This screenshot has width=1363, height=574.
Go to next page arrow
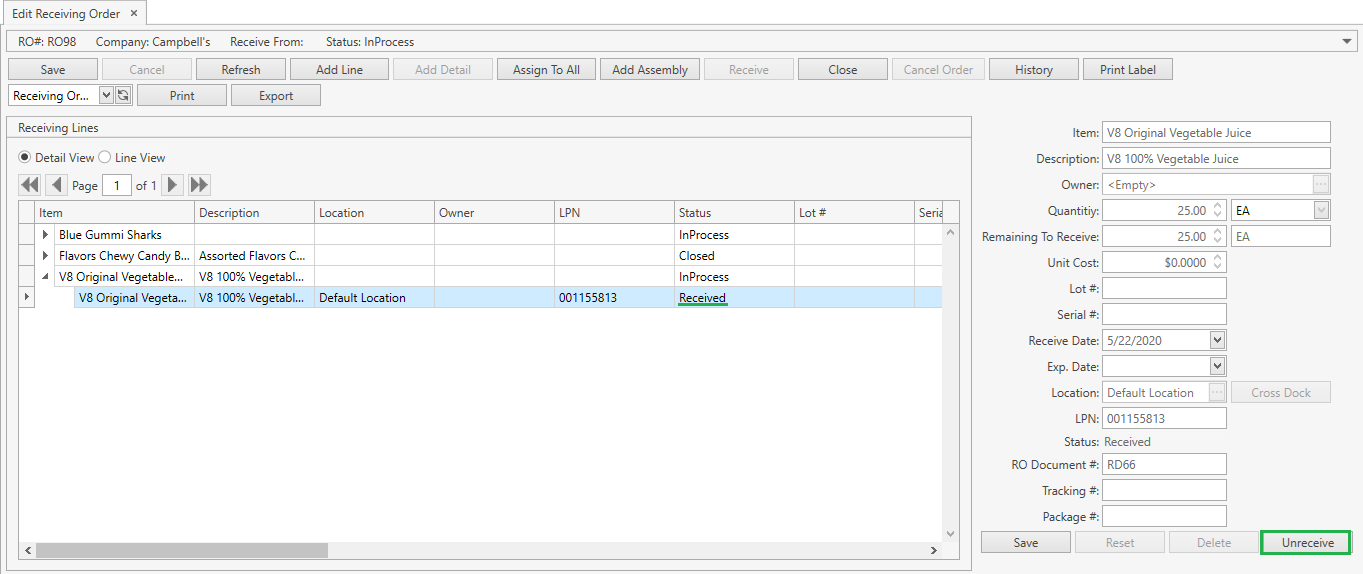pos(172,185)
